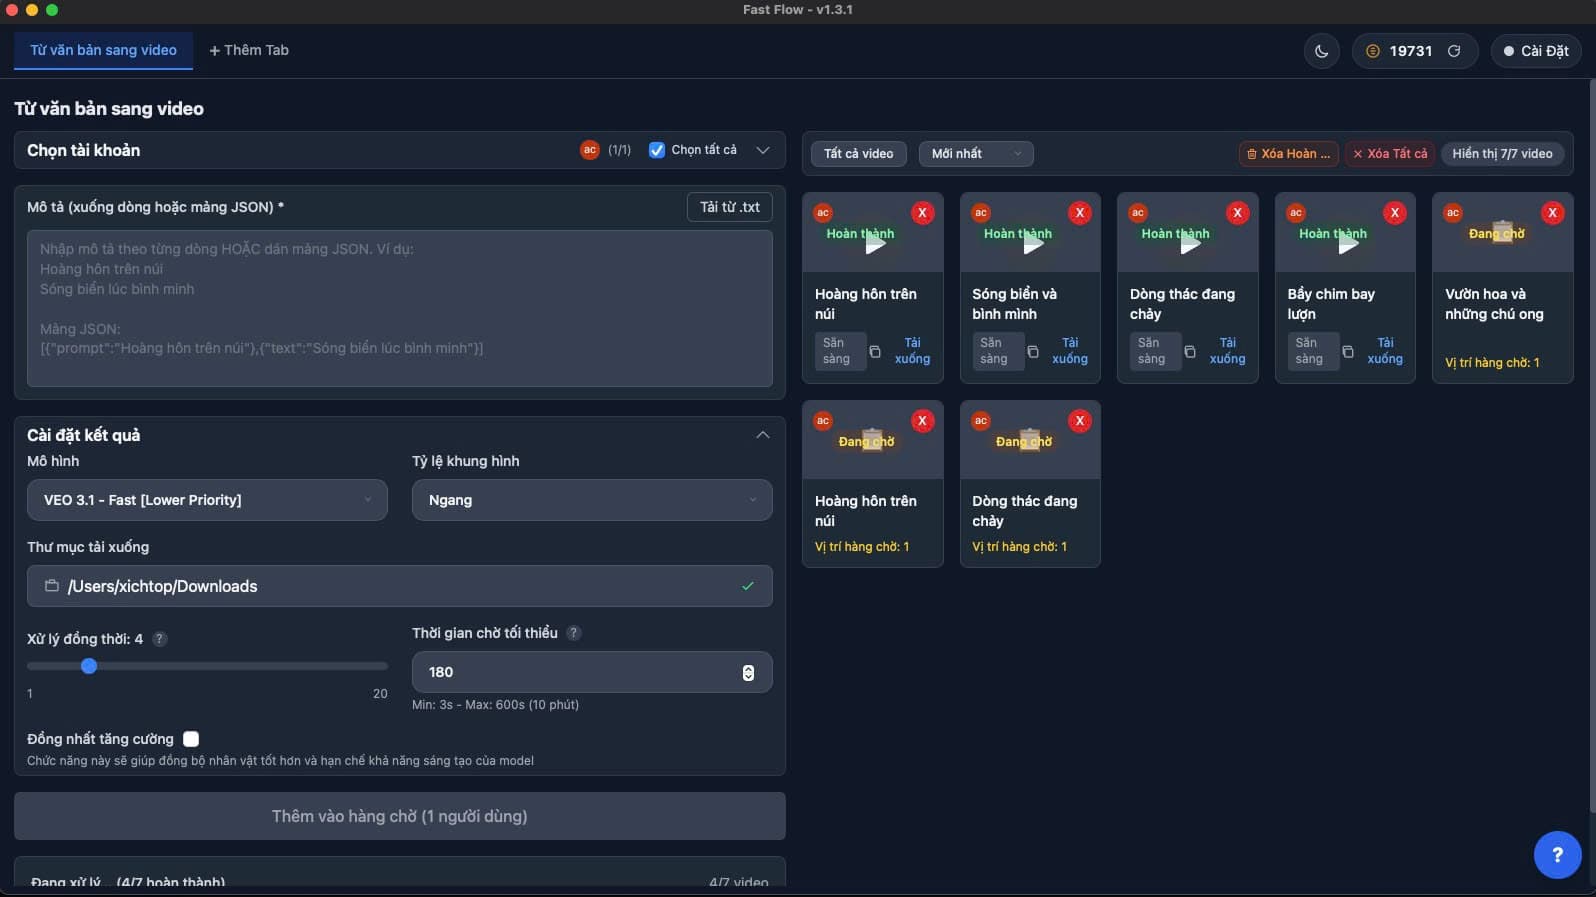Play the Sóng biển và bình minh video
The width and height of the screenshot is (1596, 897).
point(1031,243)
